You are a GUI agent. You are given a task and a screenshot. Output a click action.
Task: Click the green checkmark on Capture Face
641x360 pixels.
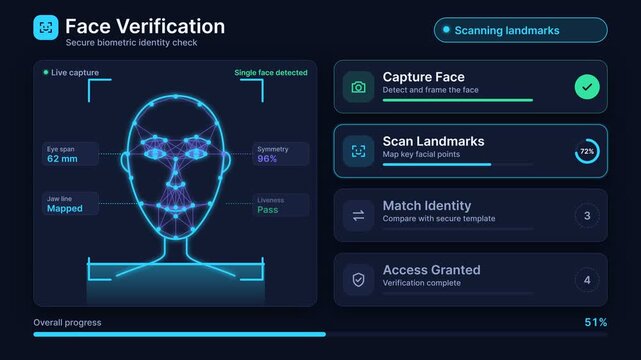(587, 87)
